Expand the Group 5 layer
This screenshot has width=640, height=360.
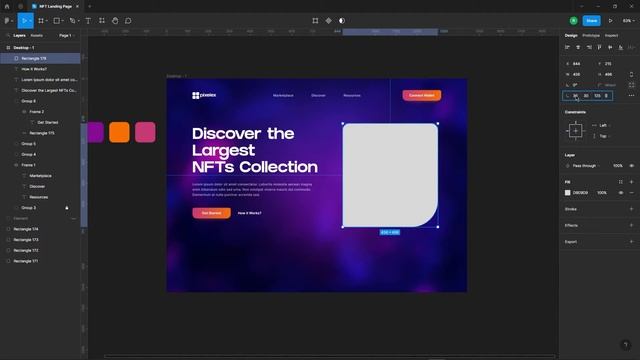16,144
